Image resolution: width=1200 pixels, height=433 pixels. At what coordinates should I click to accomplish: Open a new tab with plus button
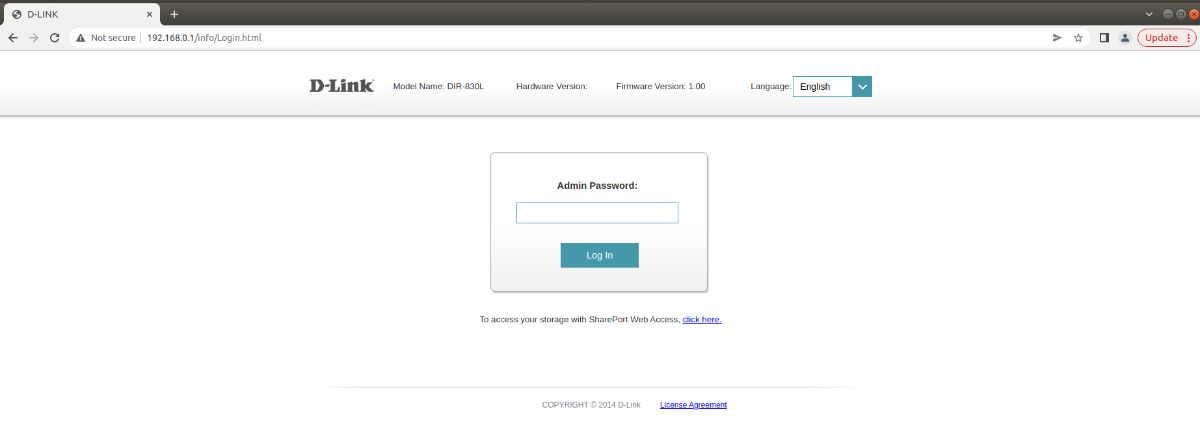[174, 14]
